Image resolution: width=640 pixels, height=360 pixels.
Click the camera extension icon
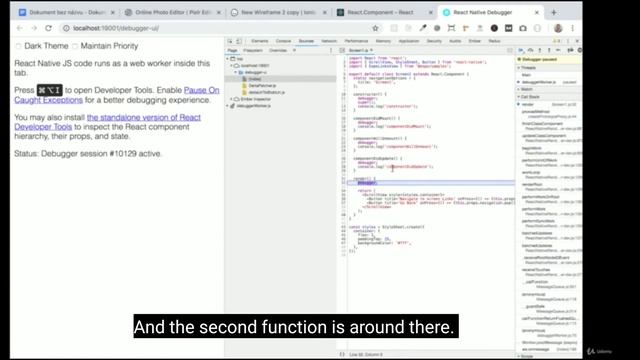coord(523,28)
